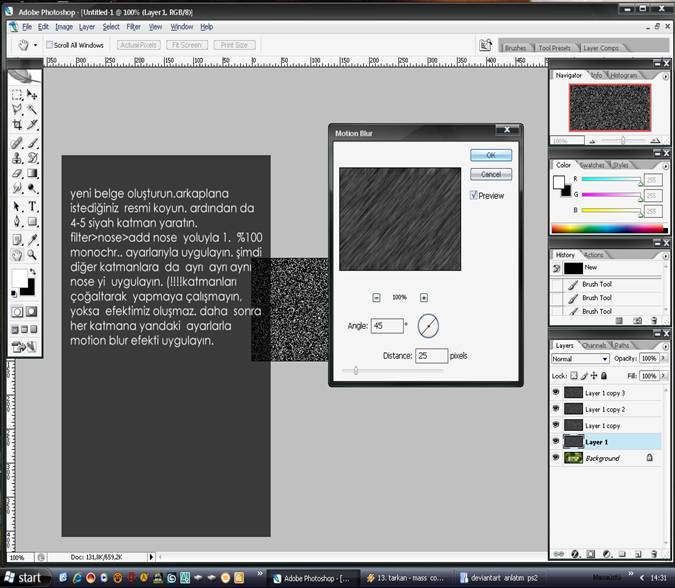Zoom out the Motion Blur preview
This screenshot has height=588, width=675.
pos(376,297)
